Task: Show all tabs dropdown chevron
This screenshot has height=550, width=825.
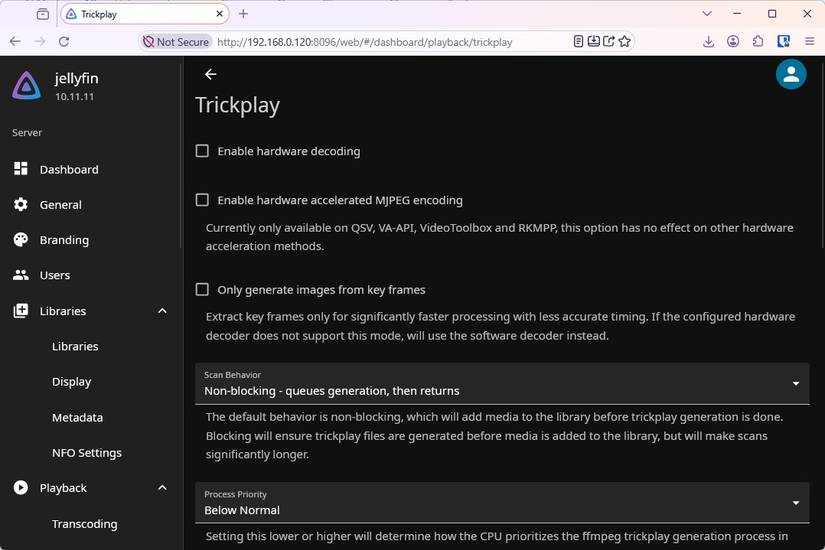Action: point(707,14)
